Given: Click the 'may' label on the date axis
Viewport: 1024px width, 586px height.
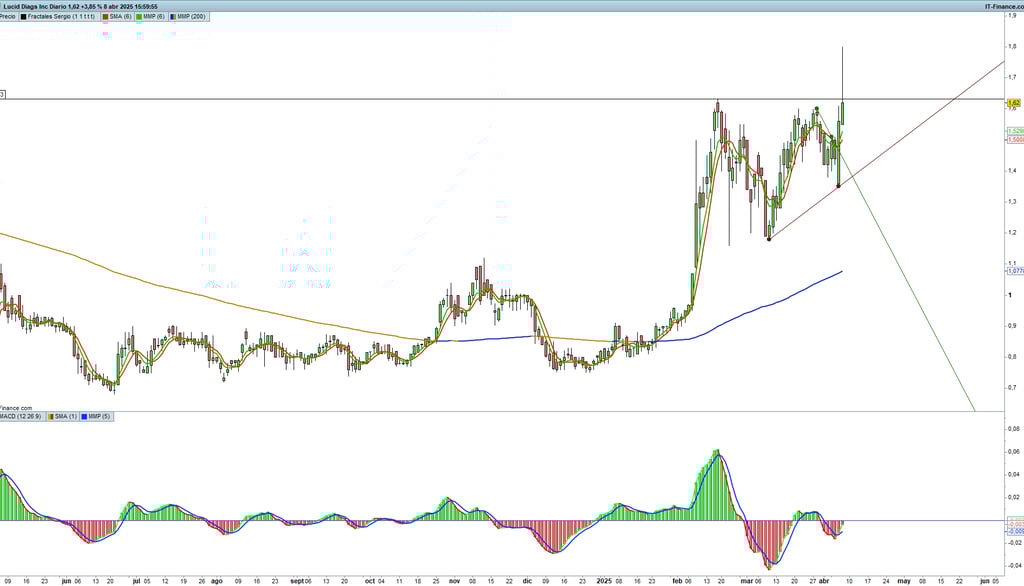Looking at the screenshot, I should [904, 581].
